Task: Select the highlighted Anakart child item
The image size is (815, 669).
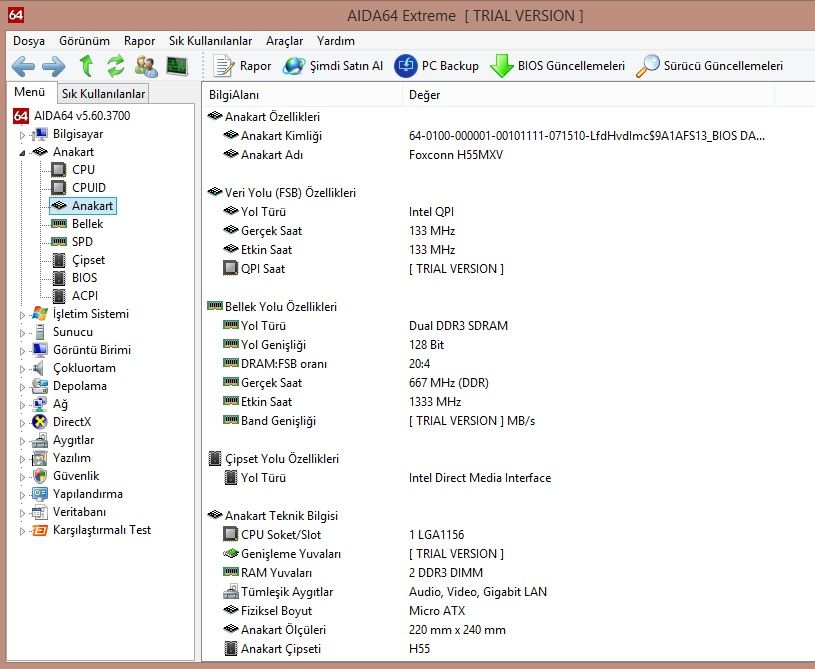Action: (x=83, y=206)
